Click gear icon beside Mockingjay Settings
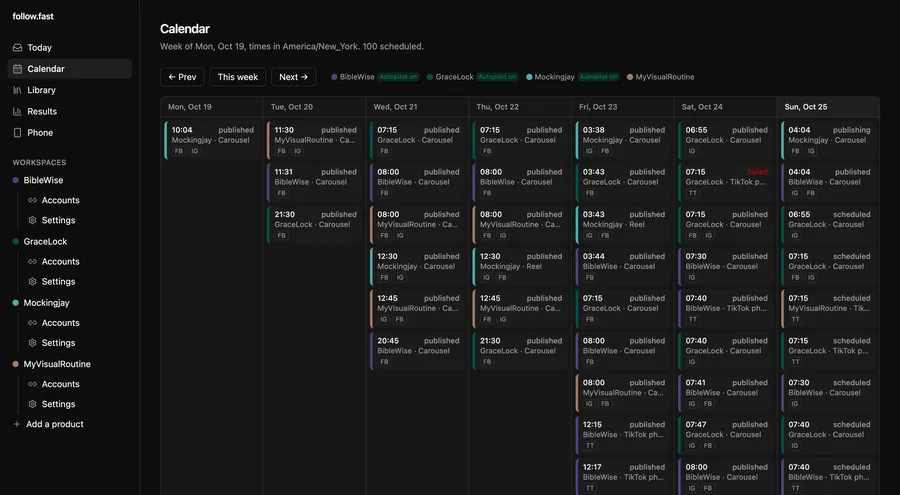The width and height of the screenshot is (900, 495). click(32, 343)
